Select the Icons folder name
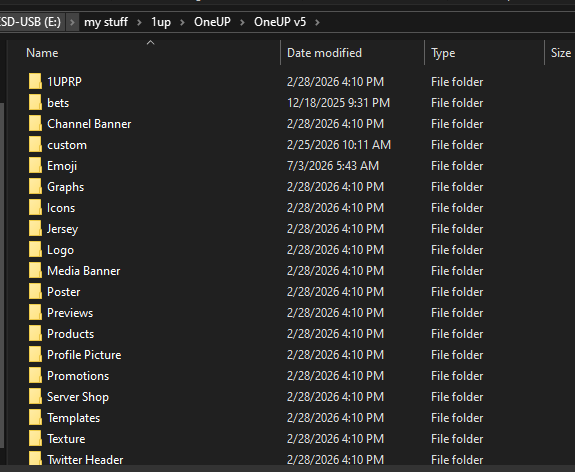This screenshot has width=575, height=472. (x=61, y=208)
